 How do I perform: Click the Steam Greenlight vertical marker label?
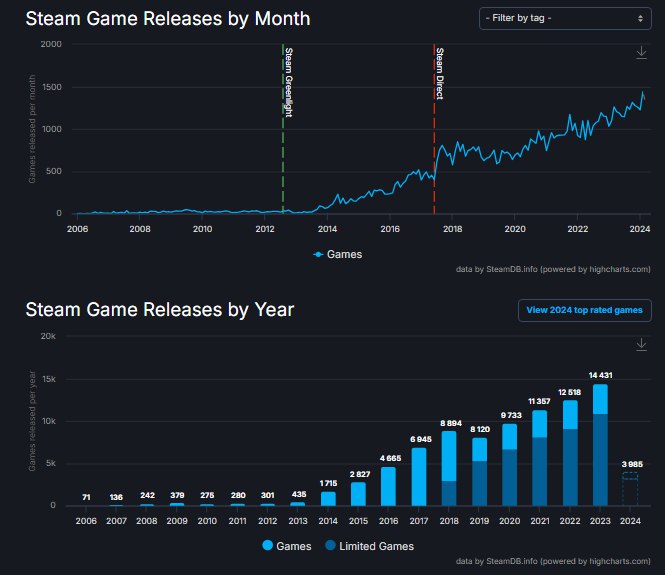289,82
